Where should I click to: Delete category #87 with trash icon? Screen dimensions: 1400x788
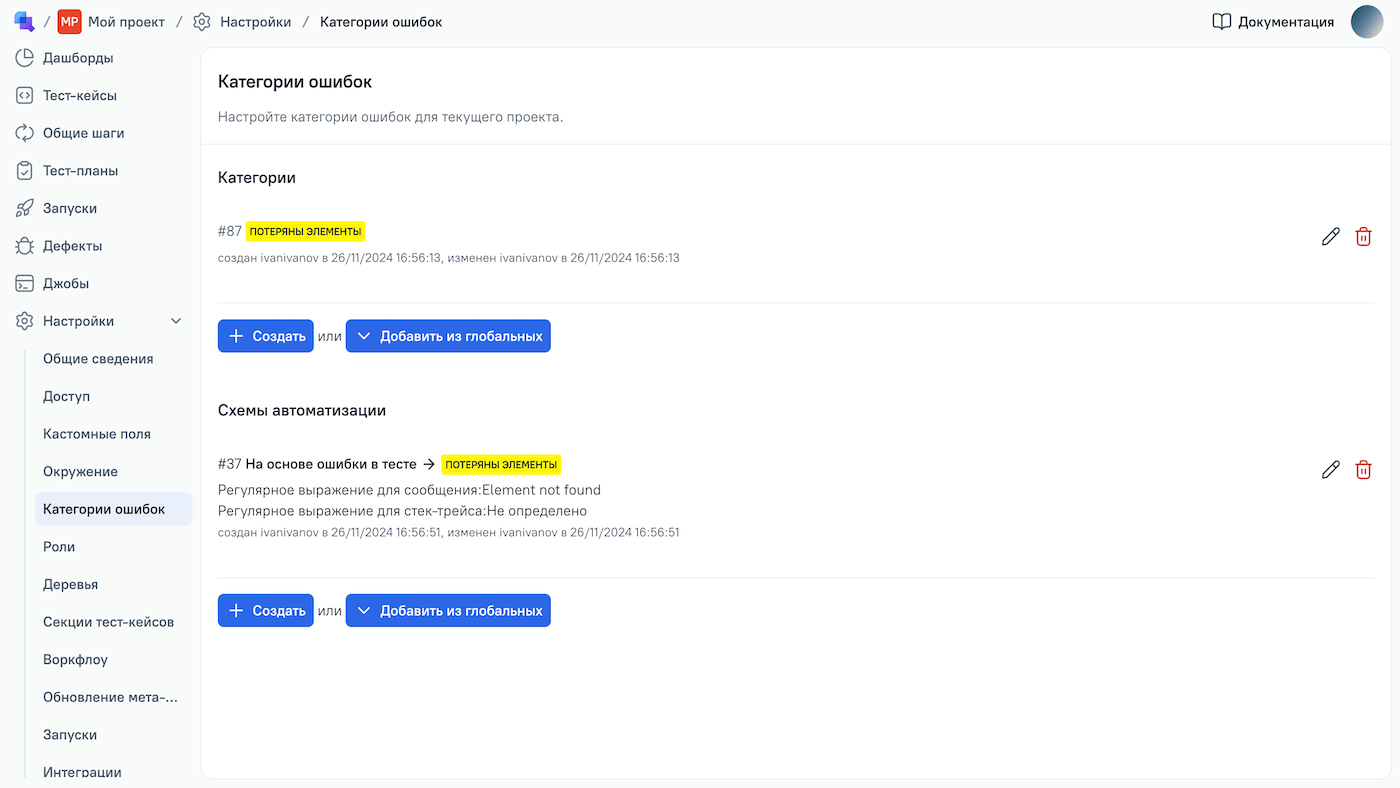tap(1363, 237)
